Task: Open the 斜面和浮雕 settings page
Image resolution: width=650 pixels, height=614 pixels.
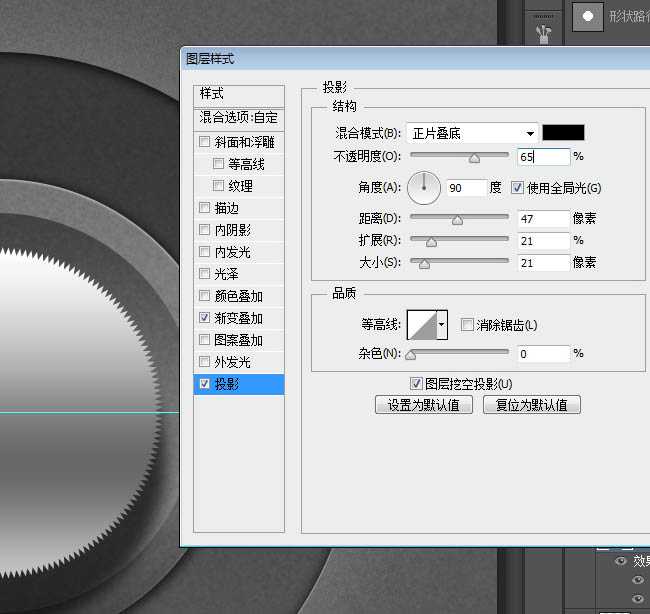Action: coord(245,142)
